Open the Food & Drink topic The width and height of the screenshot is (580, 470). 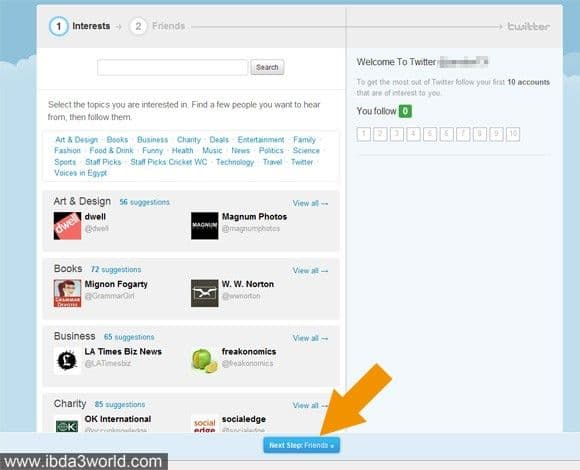click(x=111, y=151)
